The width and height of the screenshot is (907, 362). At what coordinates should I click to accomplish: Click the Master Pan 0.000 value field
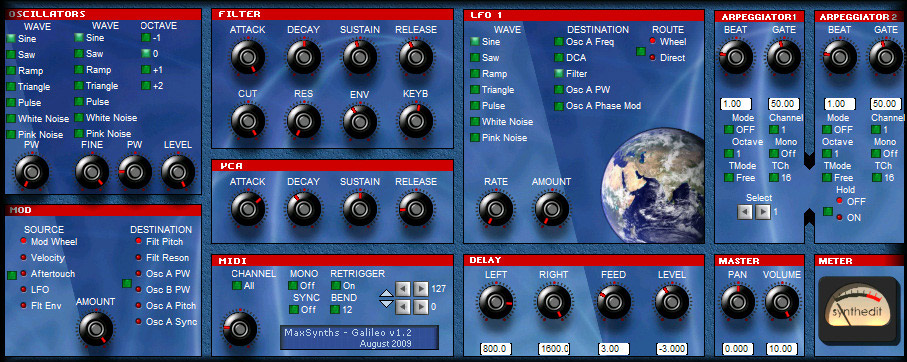pos(737,349)
